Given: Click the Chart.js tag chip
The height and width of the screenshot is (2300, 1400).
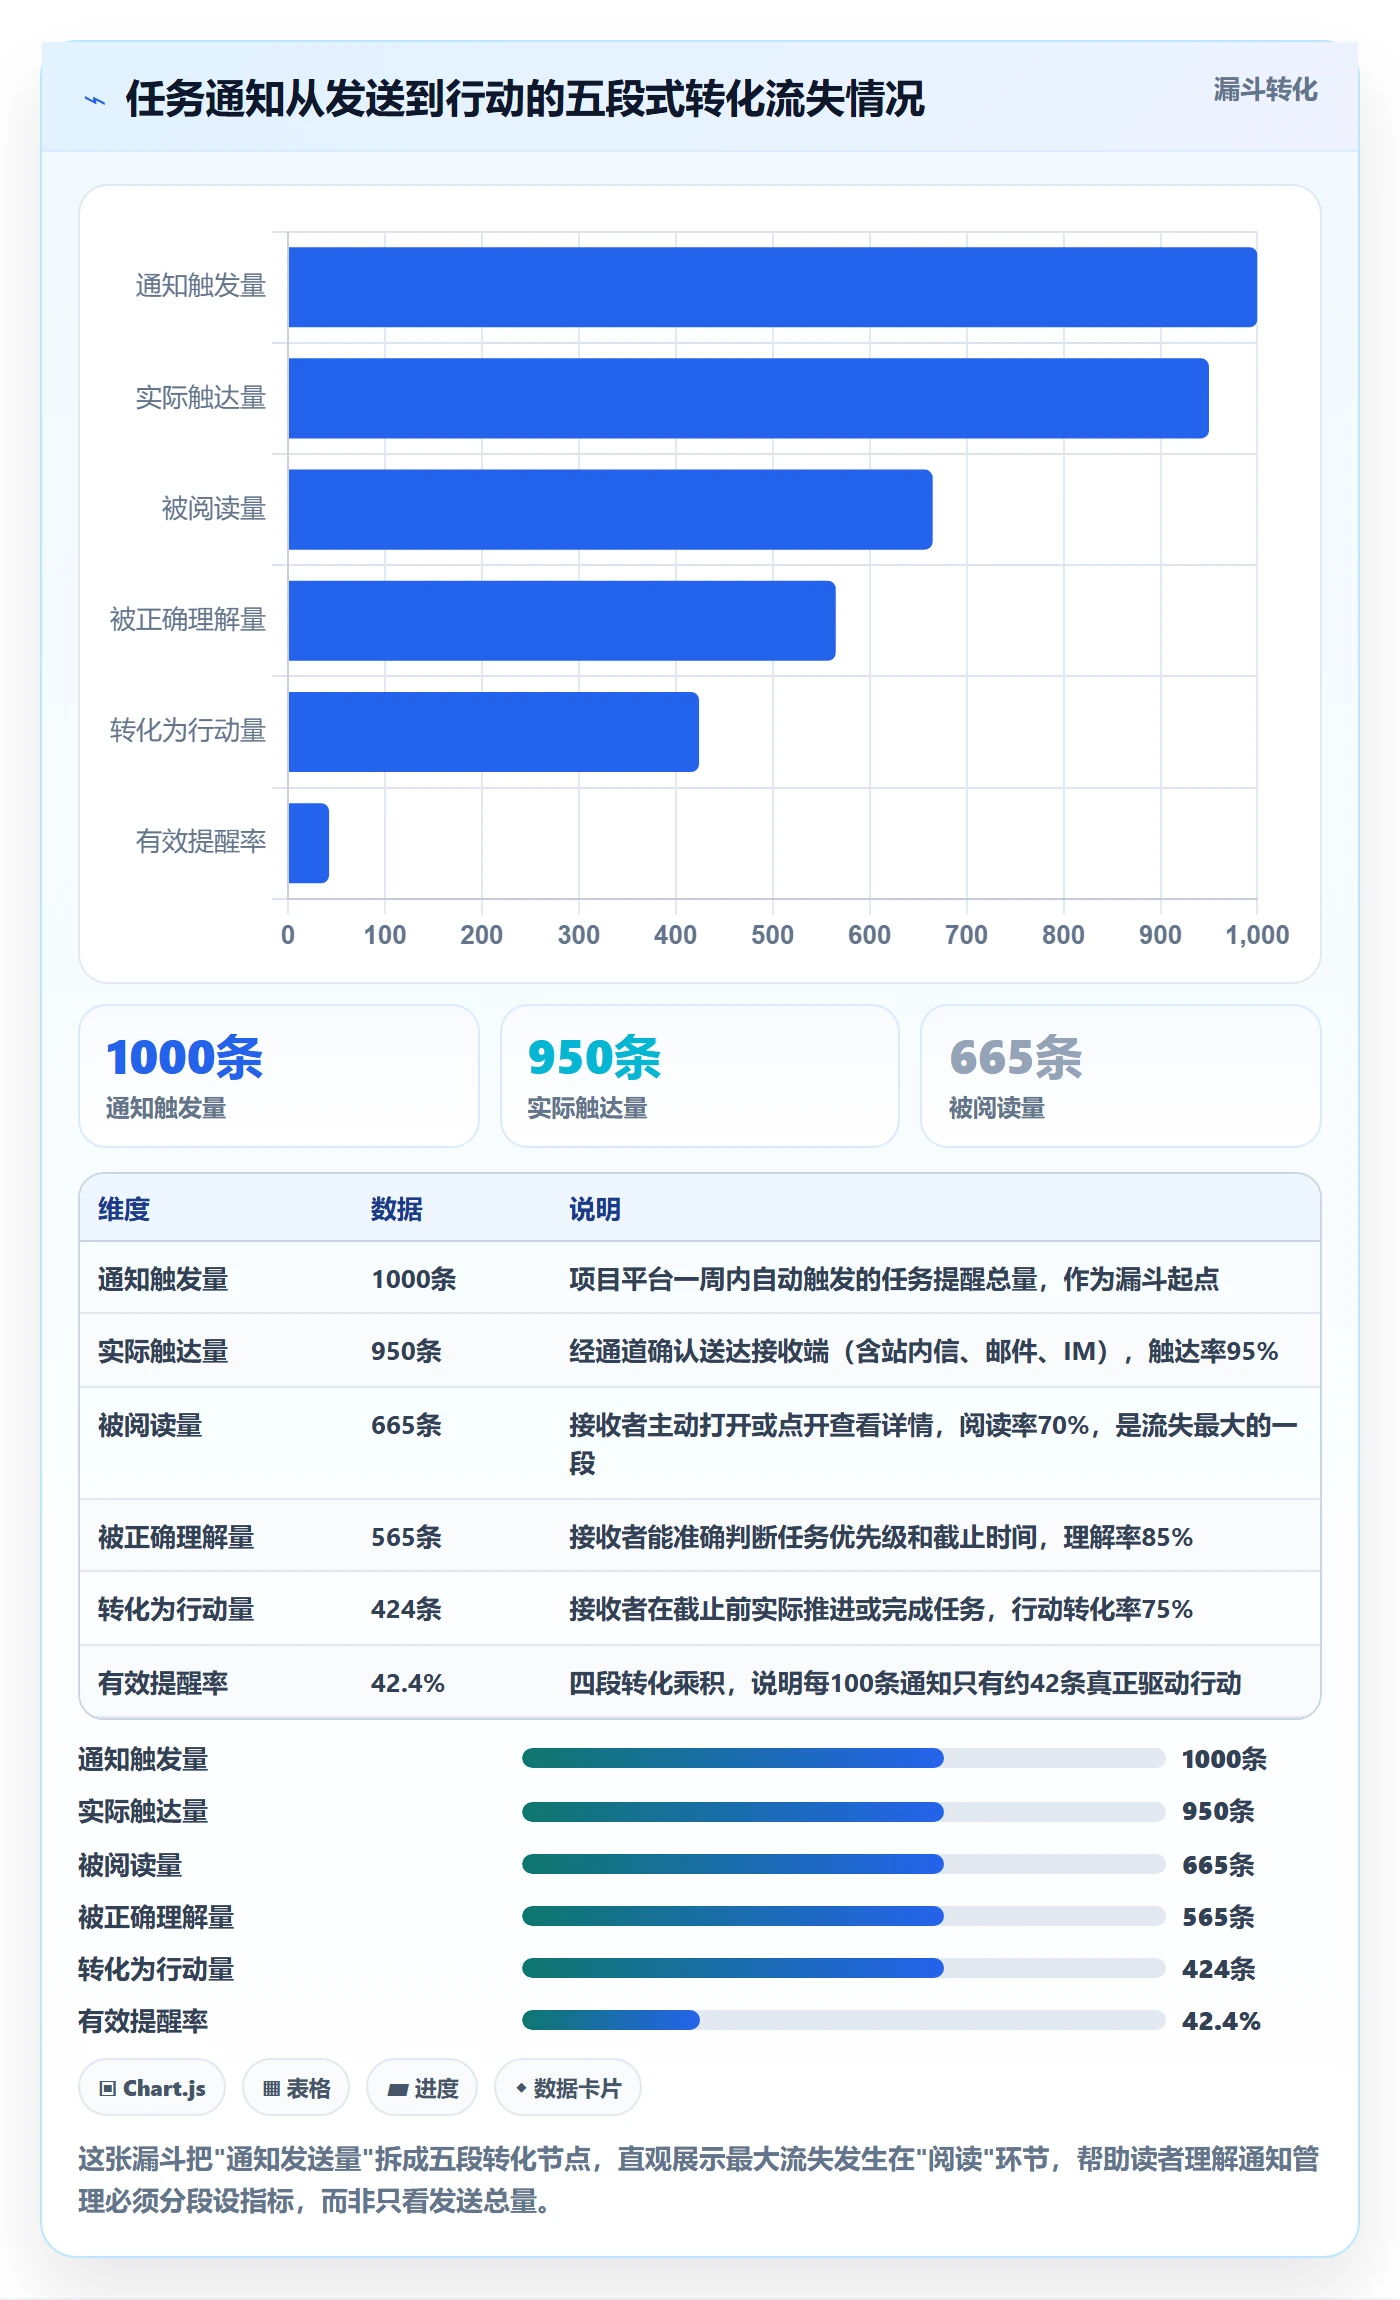Looking at the screenshot, I should coord(152,2088).
